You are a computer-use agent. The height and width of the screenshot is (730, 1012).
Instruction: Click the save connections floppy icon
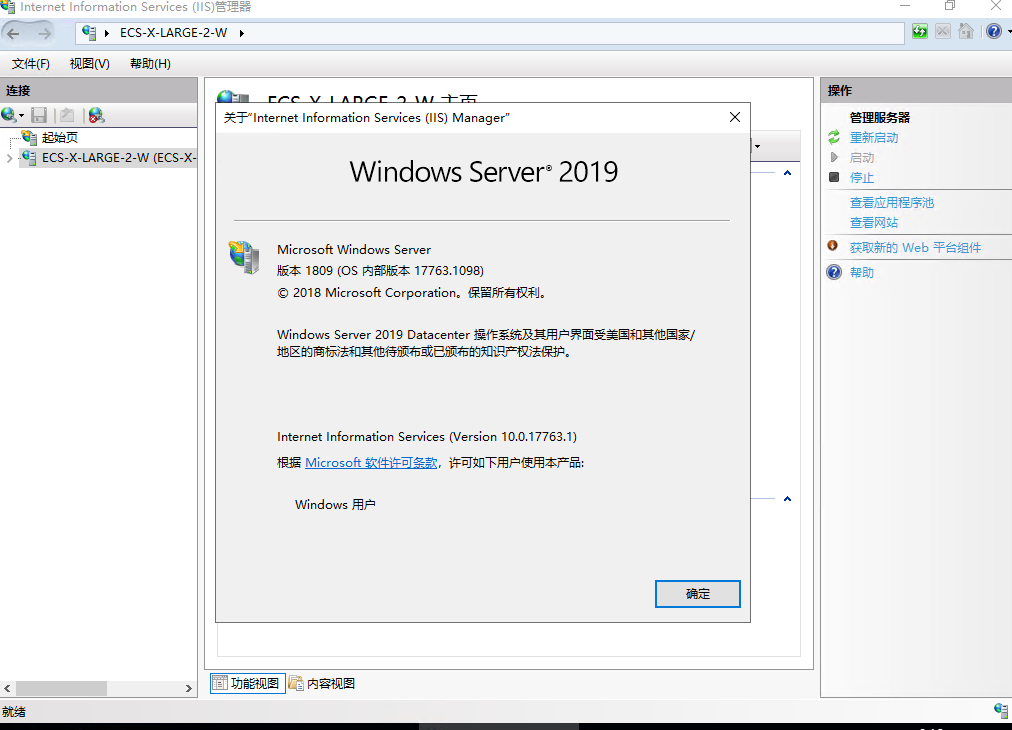39,115
